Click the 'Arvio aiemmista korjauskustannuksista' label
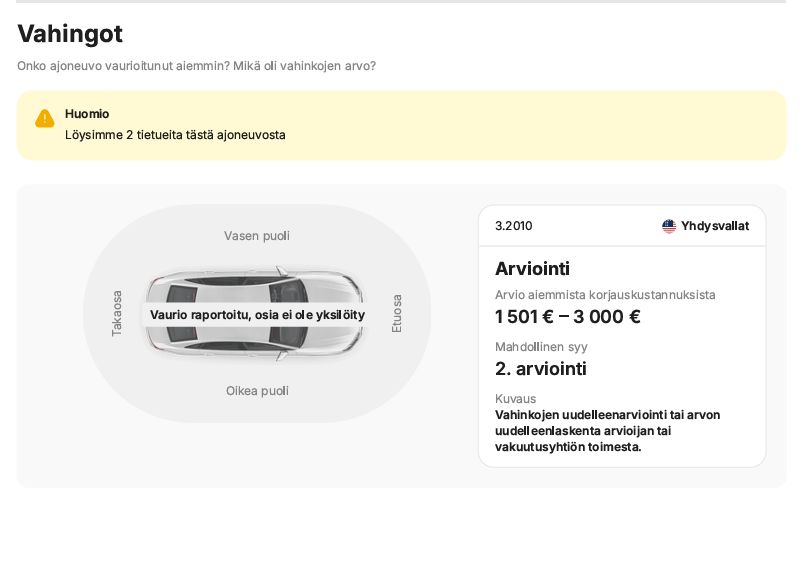The height and width of the screenshot is (588, 811). point(605,295)
